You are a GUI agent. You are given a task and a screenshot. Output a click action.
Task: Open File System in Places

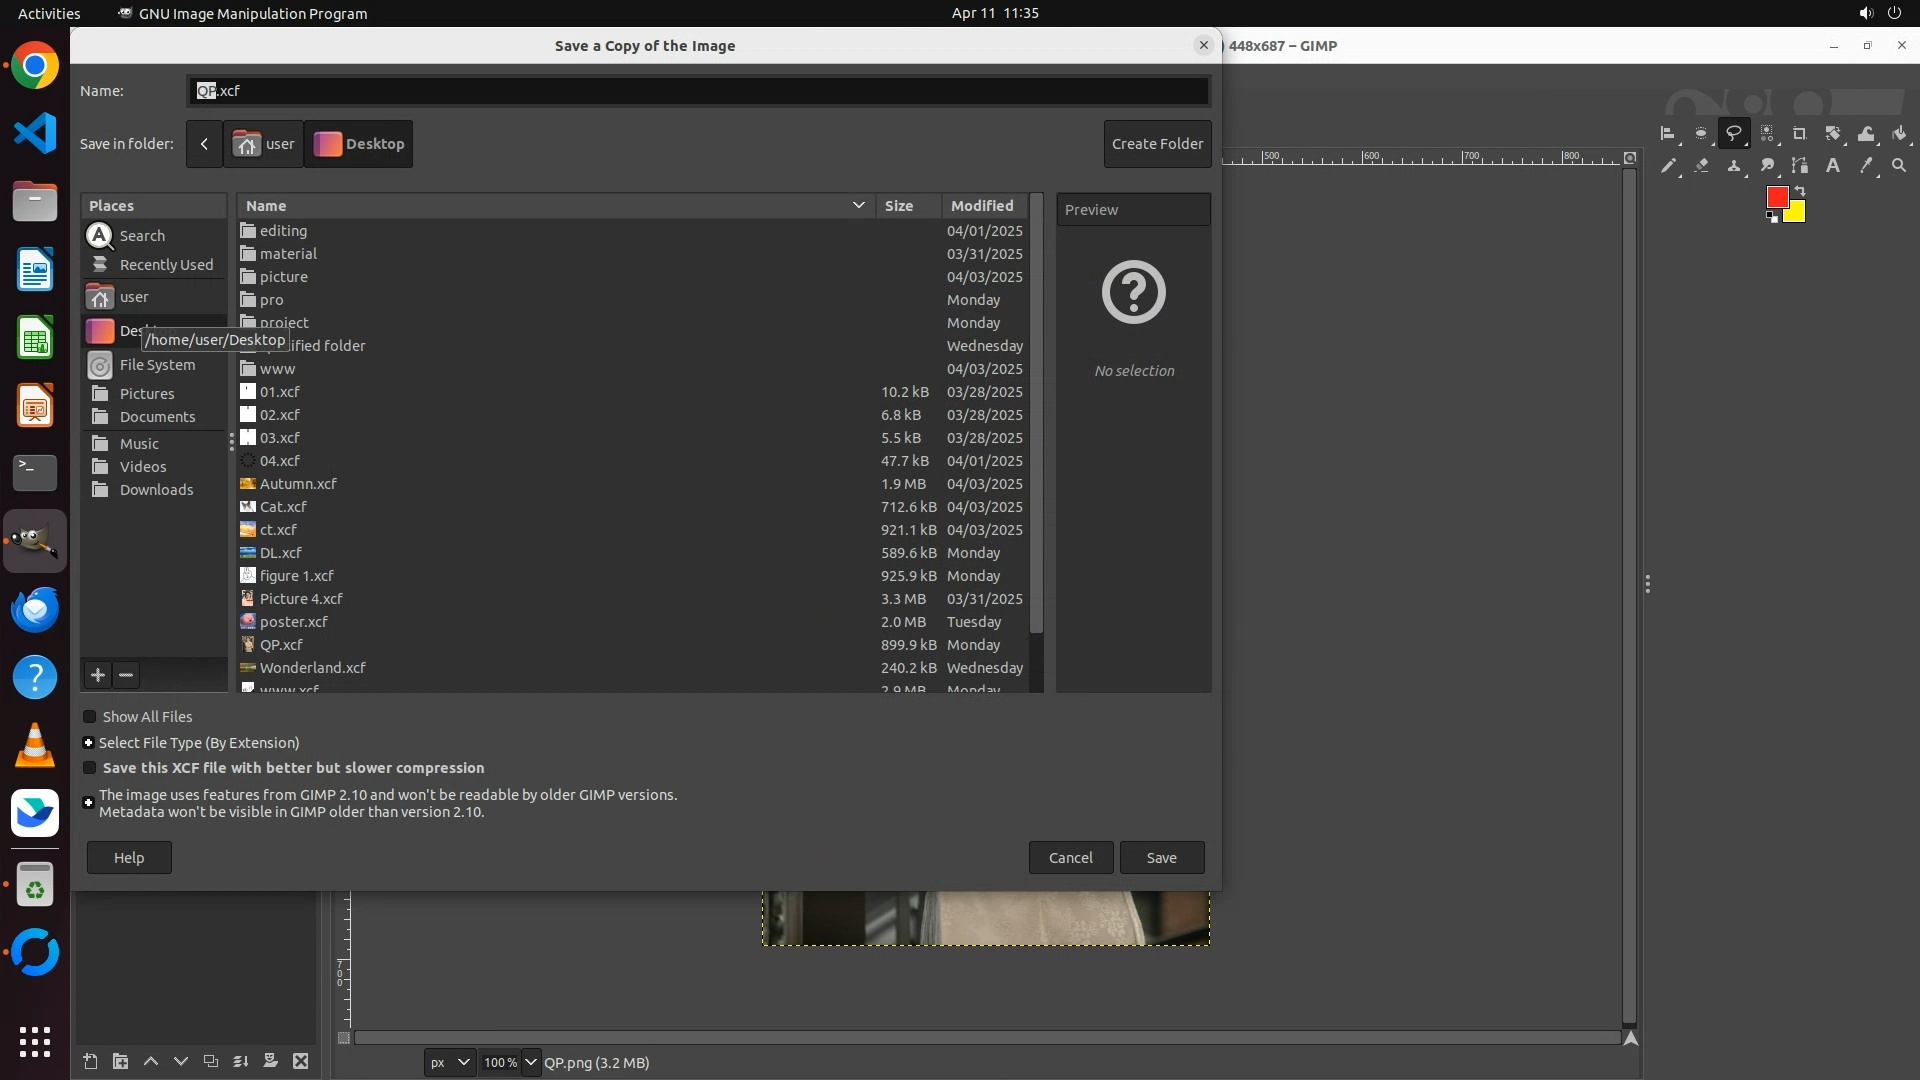[x=157, y=365]
